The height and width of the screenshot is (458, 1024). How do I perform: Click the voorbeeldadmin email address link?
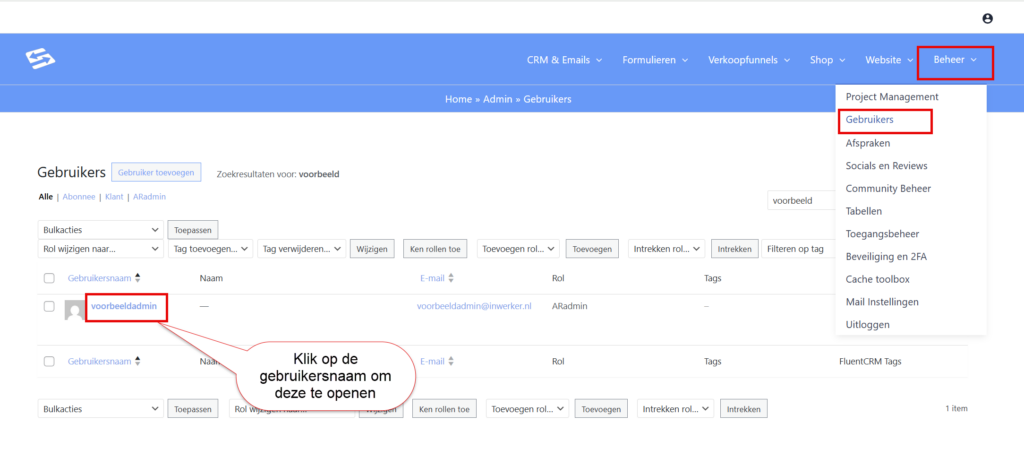tap(474, 306)
